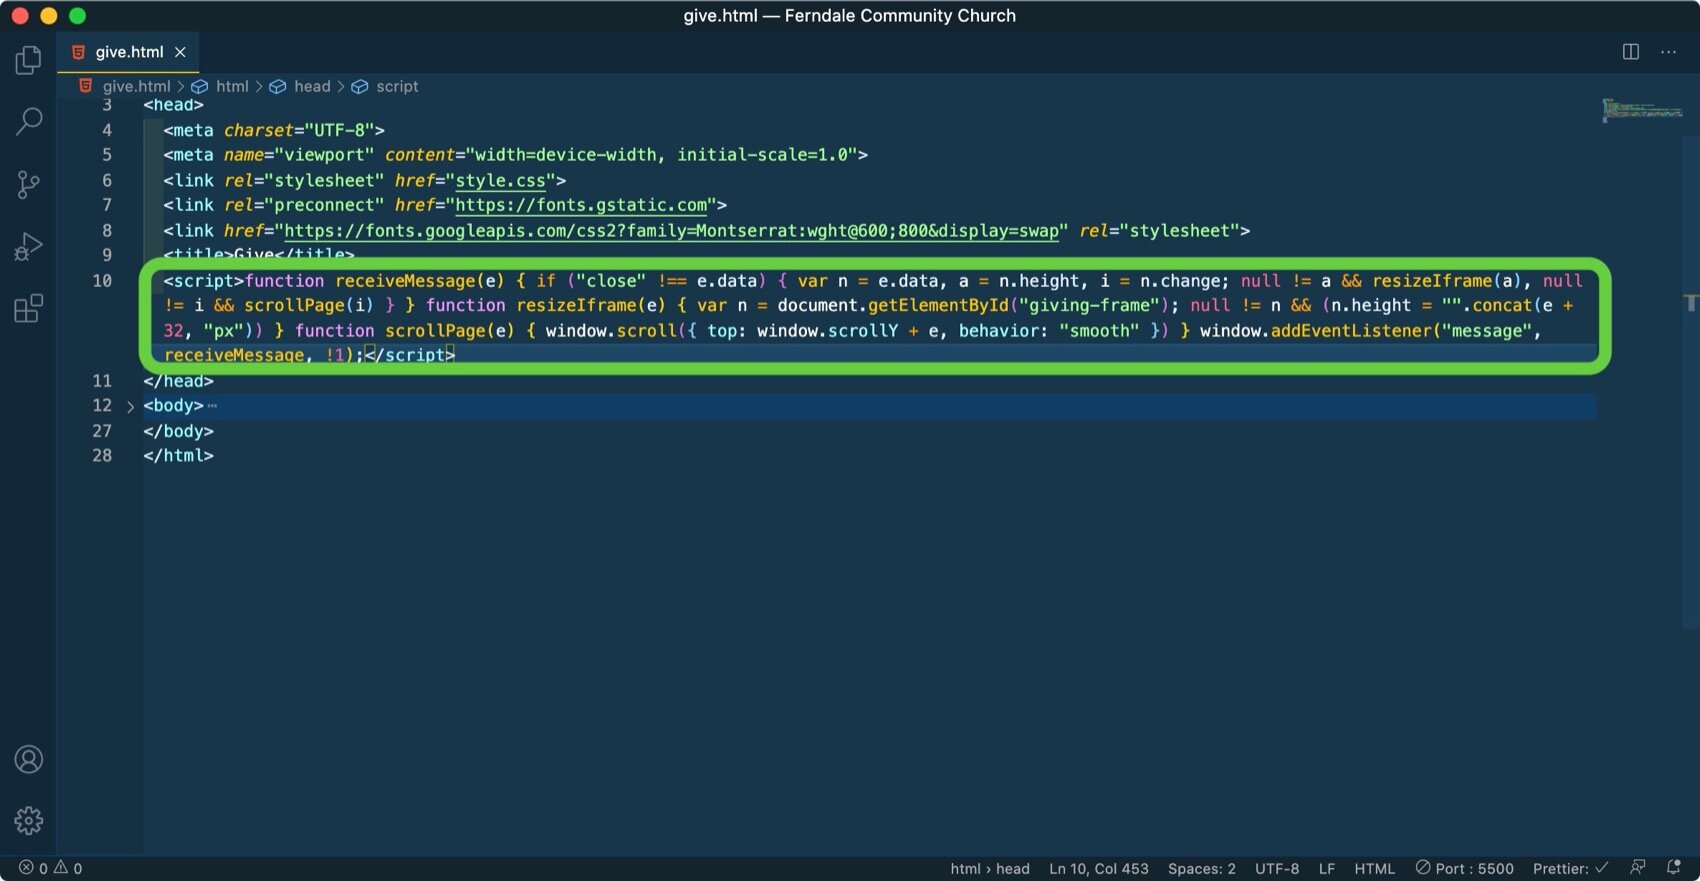
Task: Open the Source Control view
Action: click(x=29, y=184)
